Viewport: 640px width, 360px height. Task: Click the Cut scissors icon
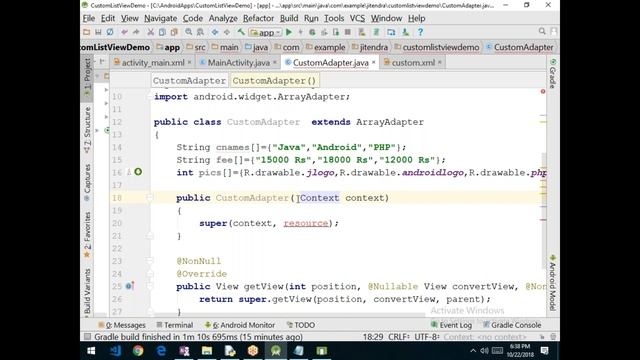151,32
